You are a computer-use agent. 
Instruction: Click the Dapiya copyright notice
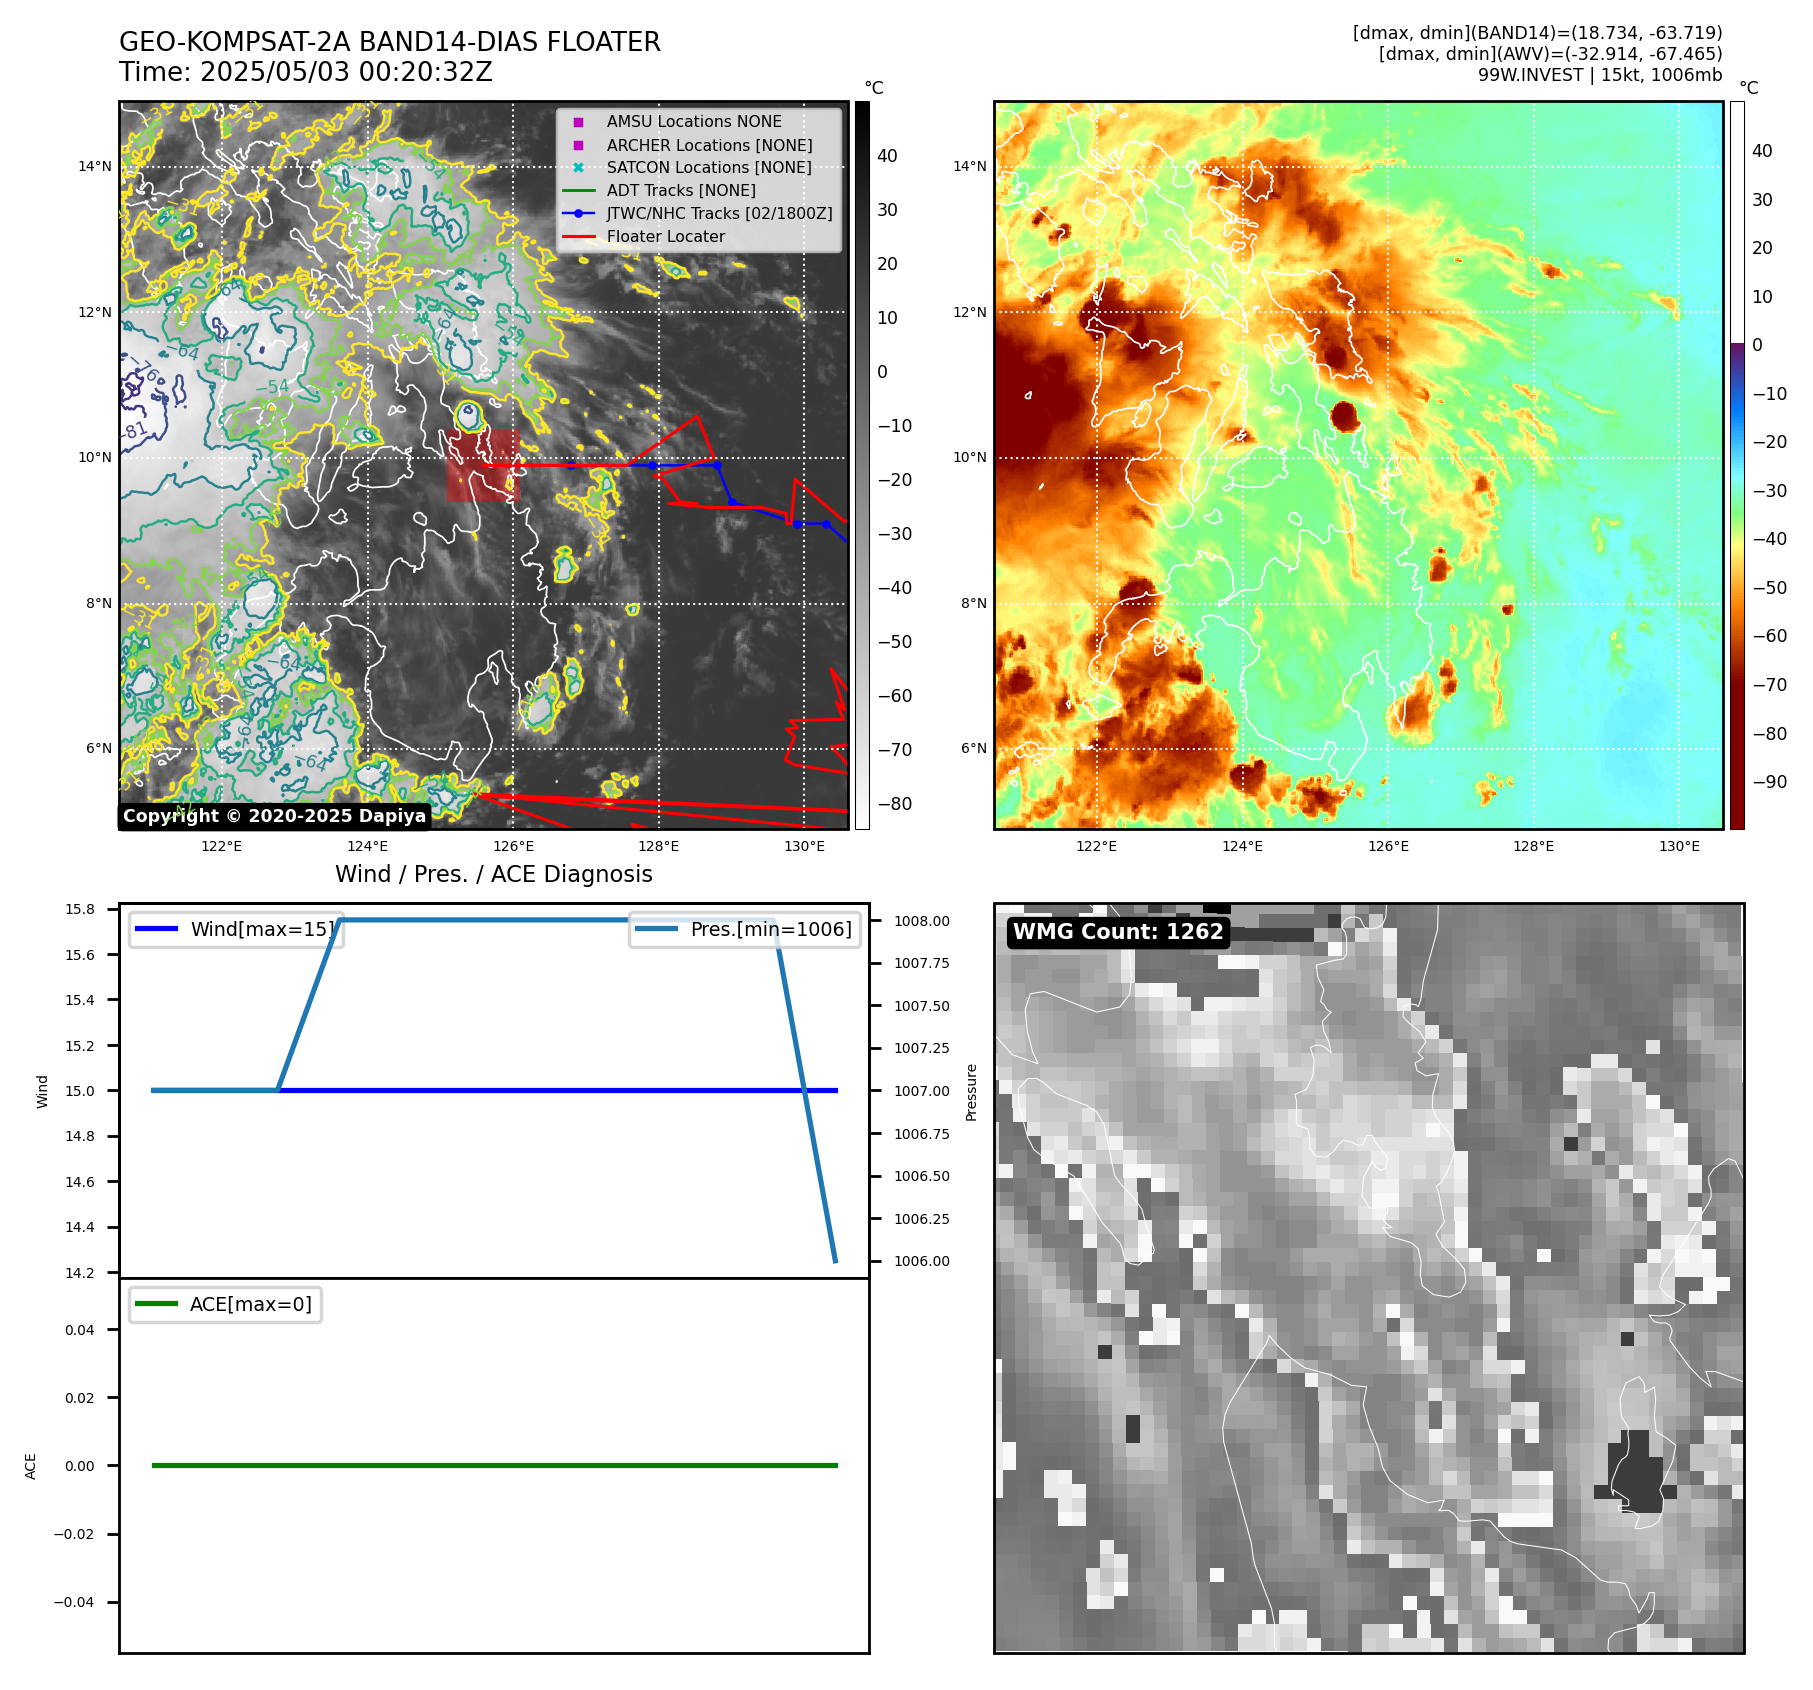(275, 816)
